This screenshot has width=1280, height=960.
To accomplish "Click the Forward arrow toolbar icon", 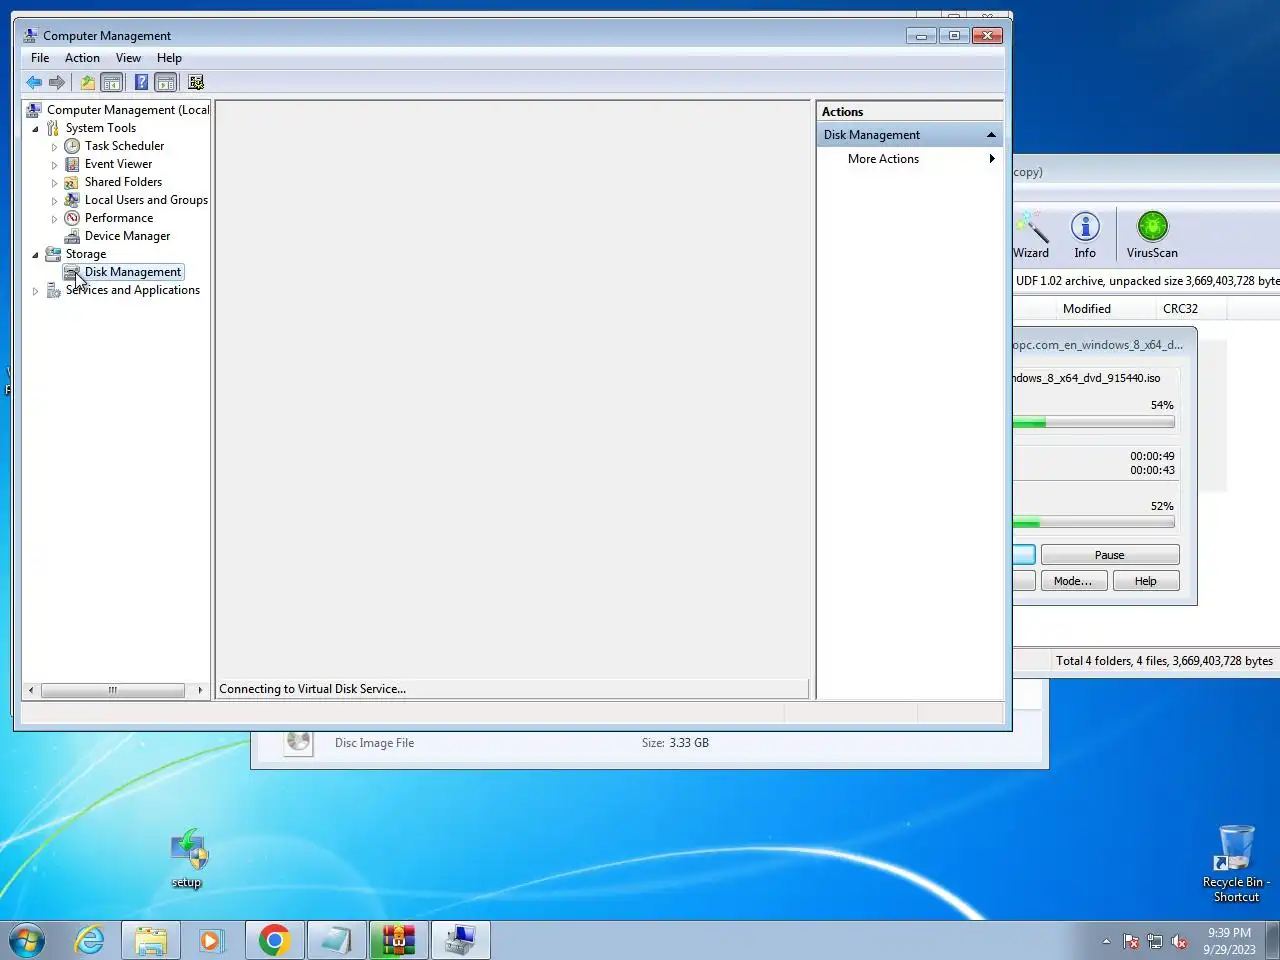I will (x=57, y=82).
